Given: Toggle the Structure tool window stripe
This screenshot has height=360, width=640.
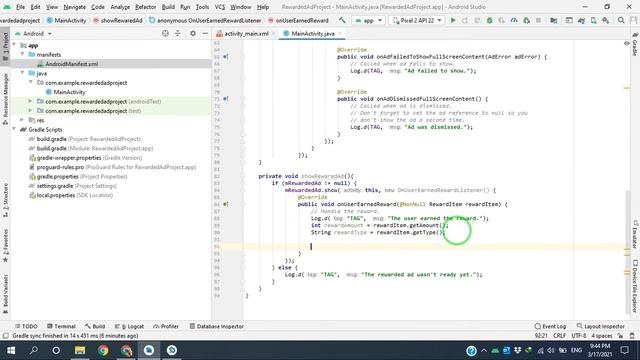Looking at the screenshot, I should (5, 200).
